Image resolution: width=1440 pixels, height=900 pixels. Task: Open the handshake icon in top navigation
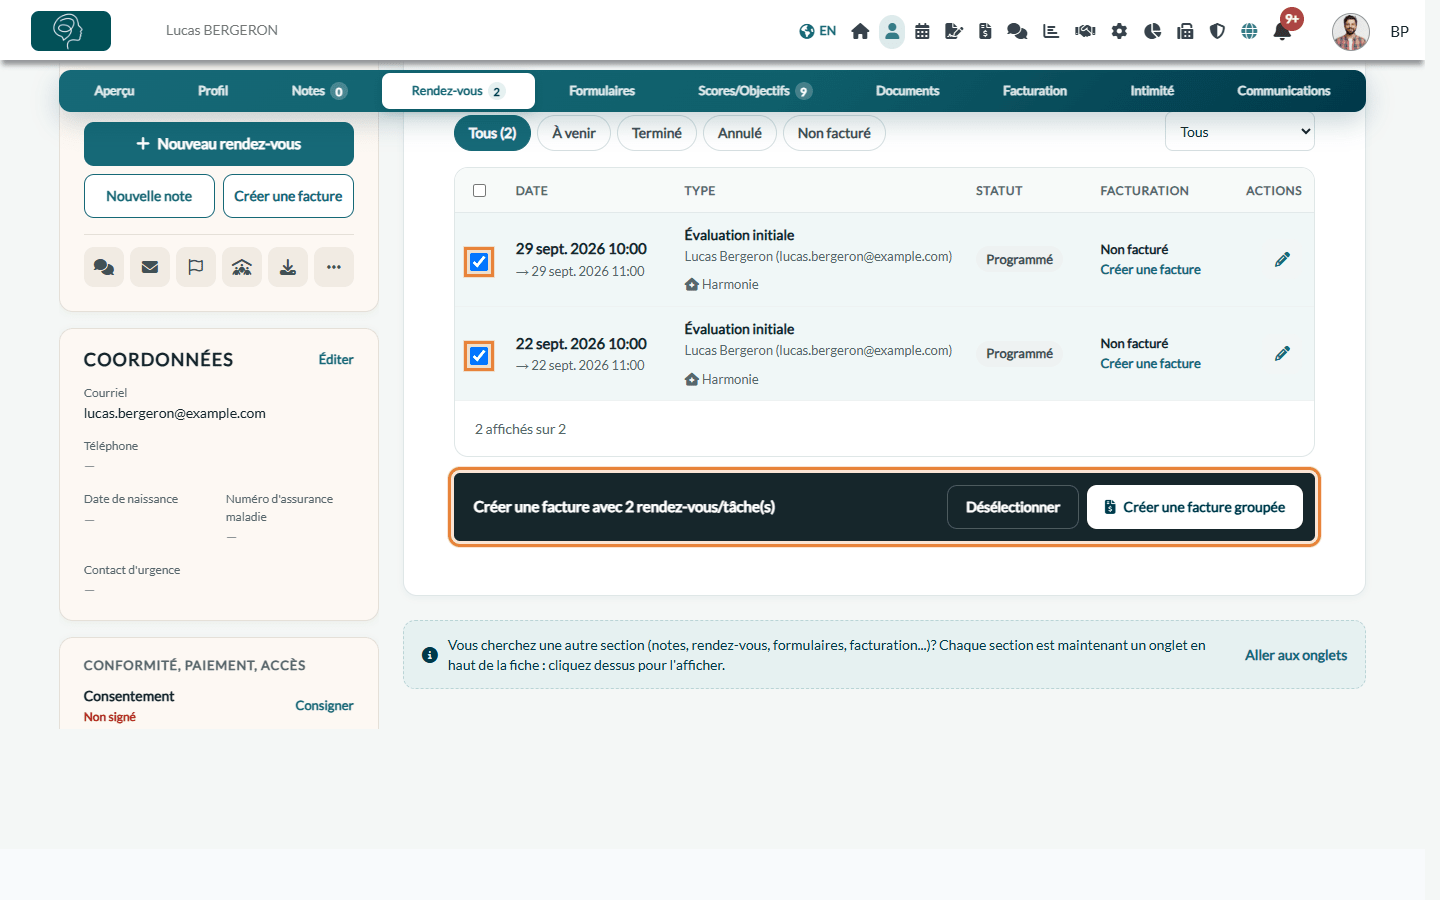(x=1085, y=31)
